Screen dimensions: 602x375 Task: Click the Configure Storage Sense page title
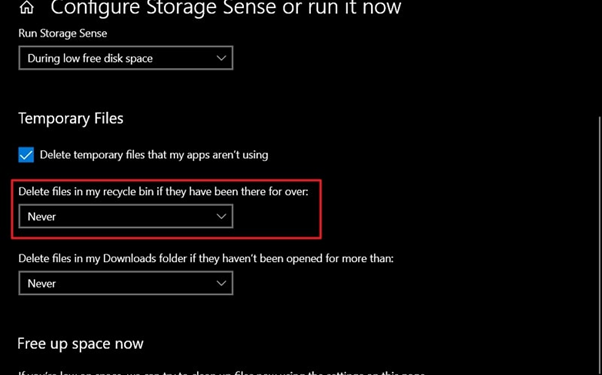point(226,7)
